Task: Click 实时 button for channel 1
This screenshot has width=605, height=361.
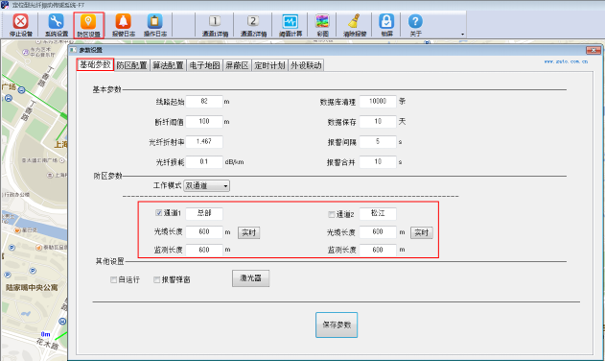Action: coord(249,233)
